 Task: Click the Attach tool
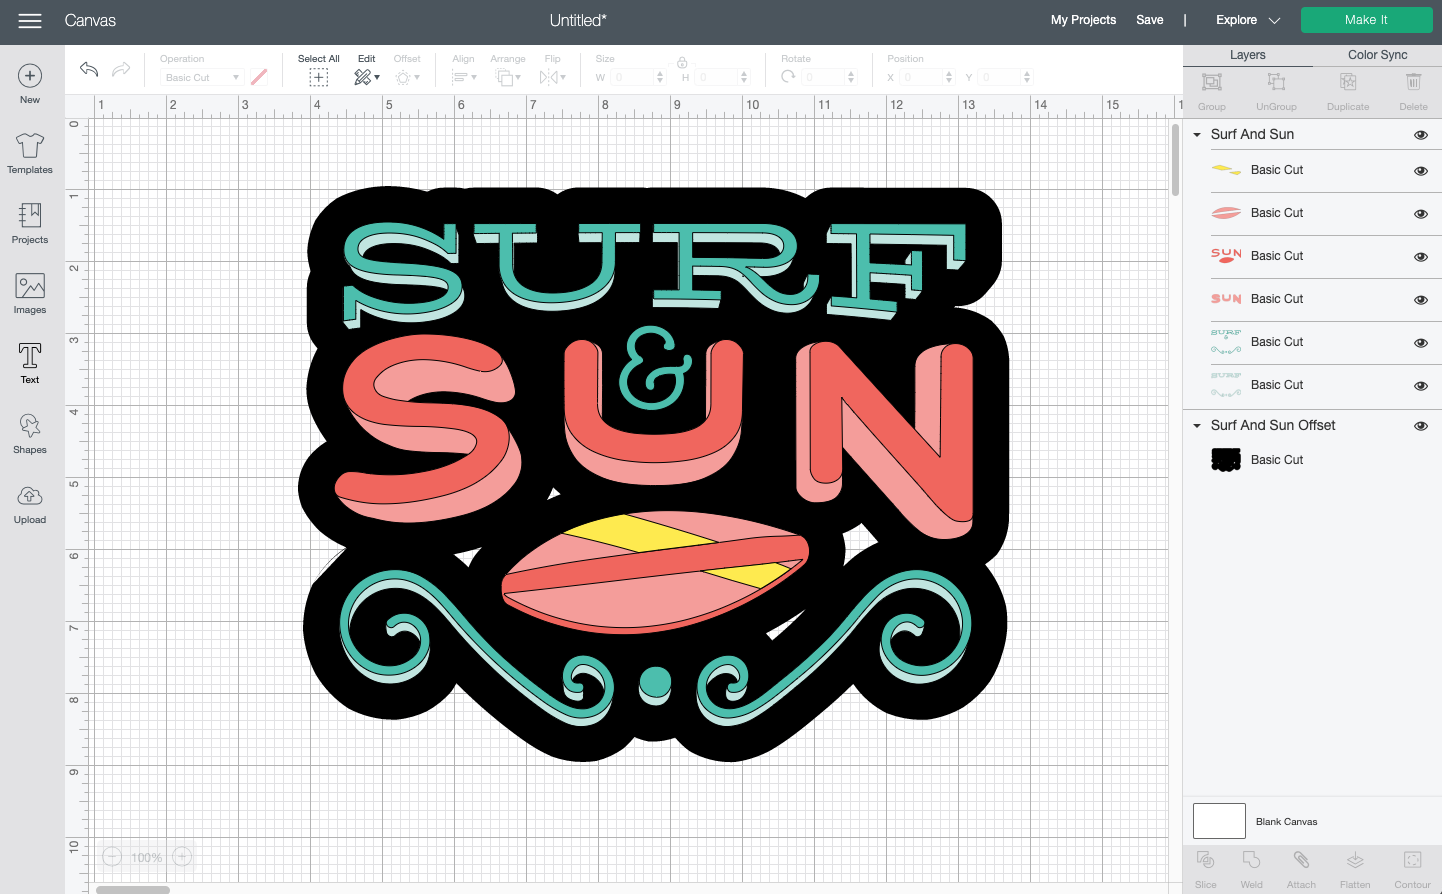click(1301, 869)
